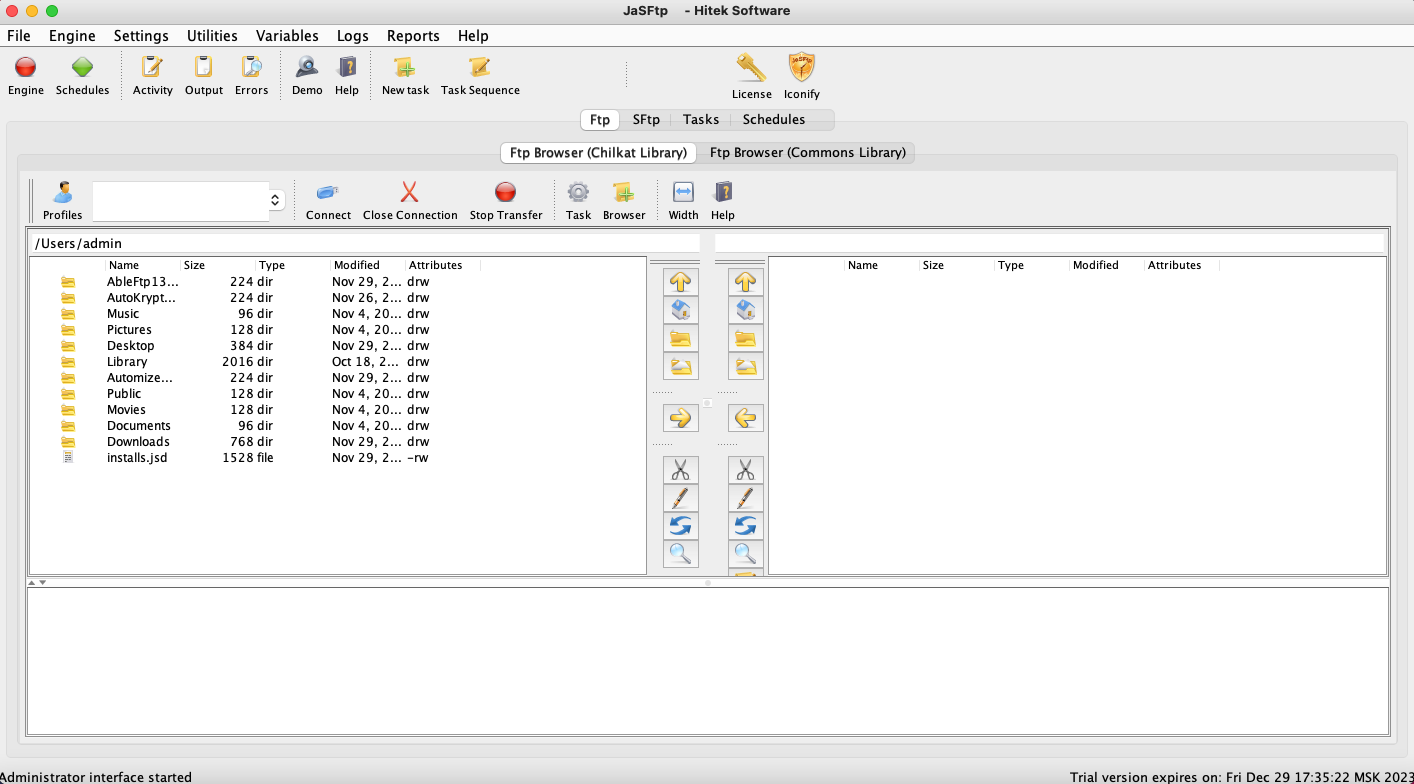Select the Downloads folder in local list
This screenshot has width=1414, height=784.
[138, 442]
